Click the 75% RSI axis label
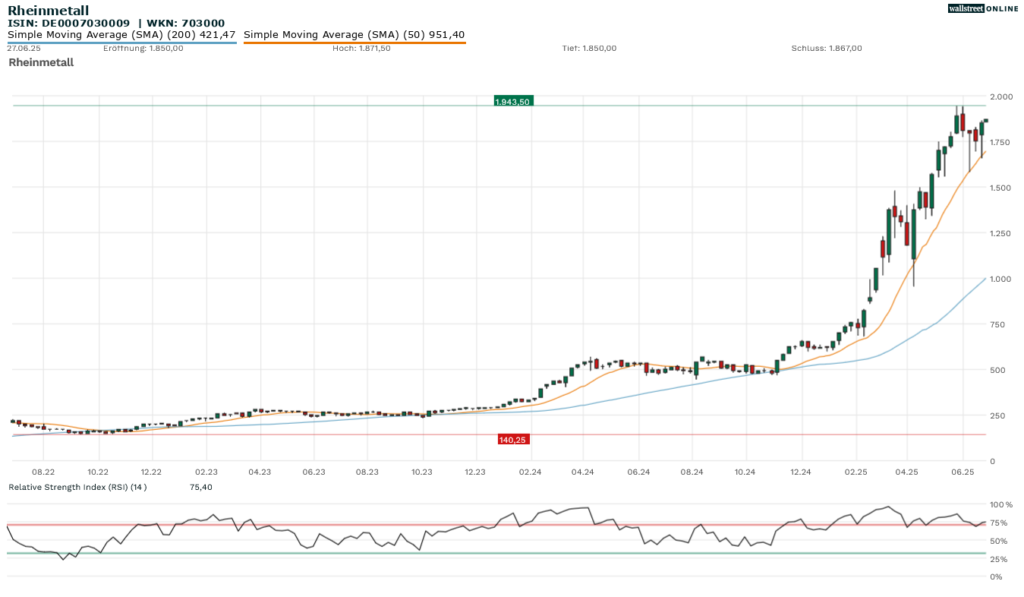 point(1002,523)
